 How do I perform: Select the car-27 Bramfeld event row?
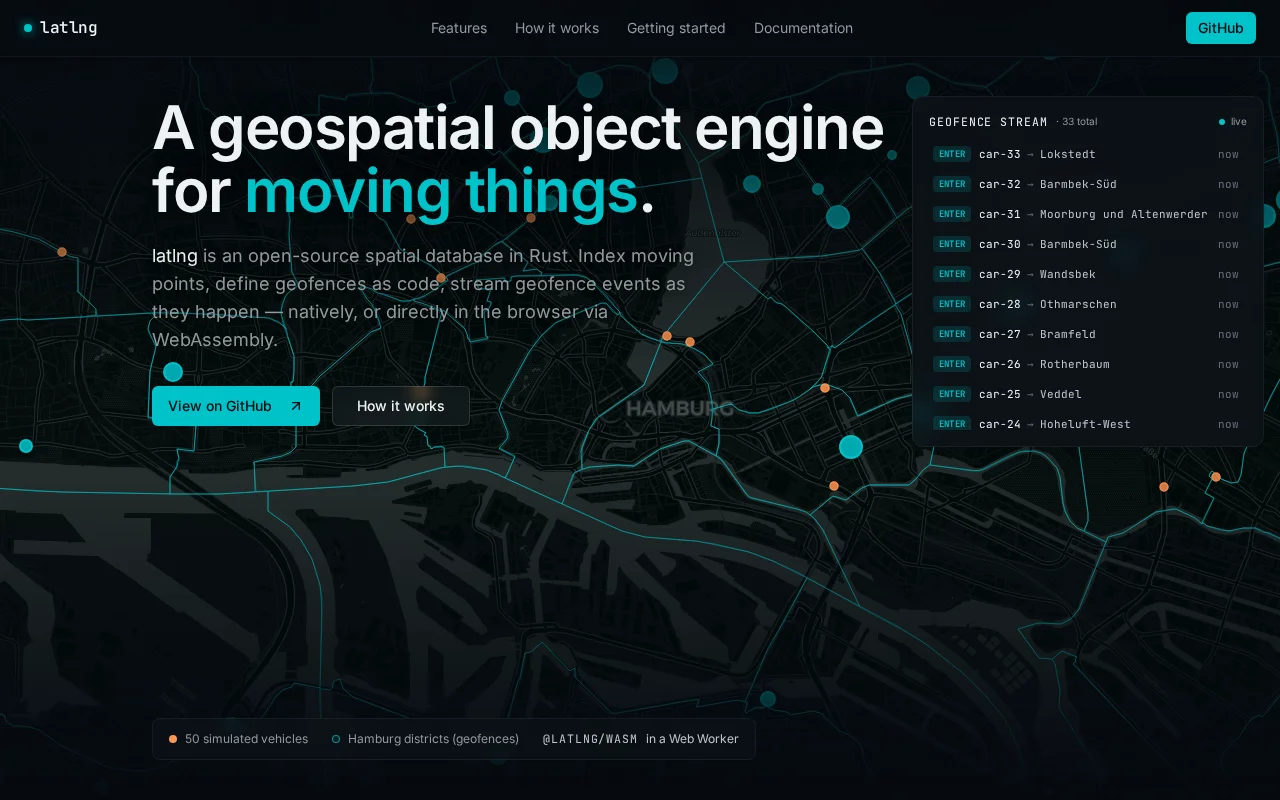click(x=1087, y=334)
